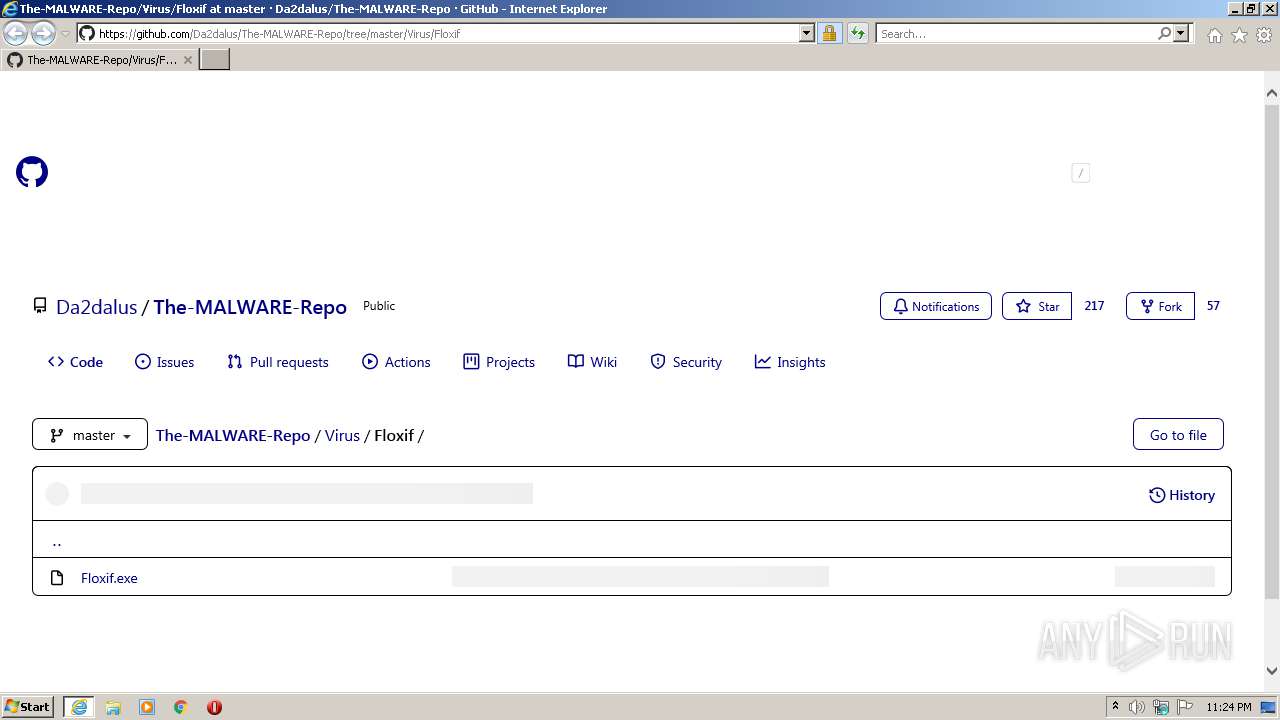
Task: Star the repository
Action: [1037, 306]
